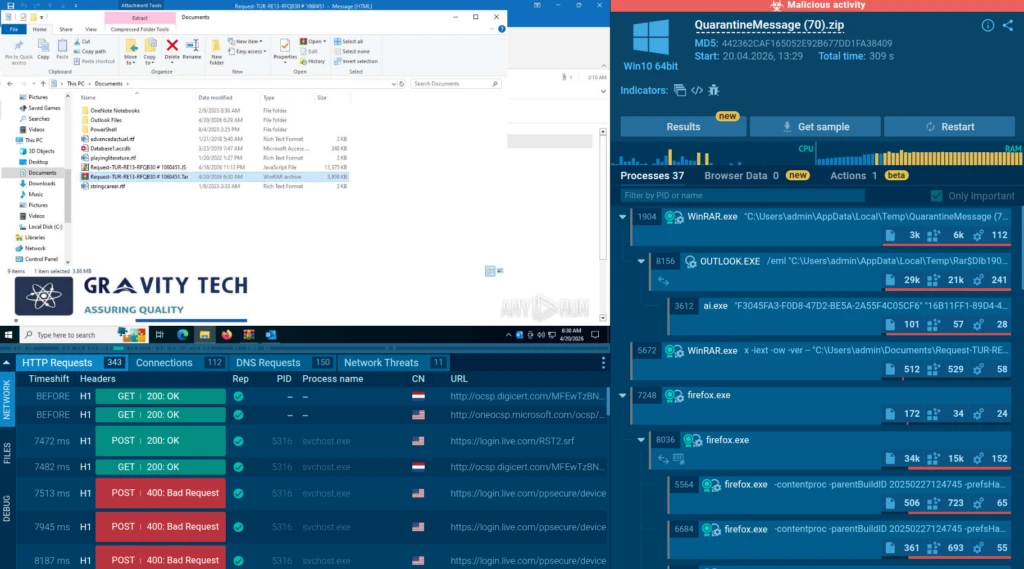Select Request-TUR-RE13-RFQB30 # 1060451.JS file
1024x569 pixels.
coord(214,167)
